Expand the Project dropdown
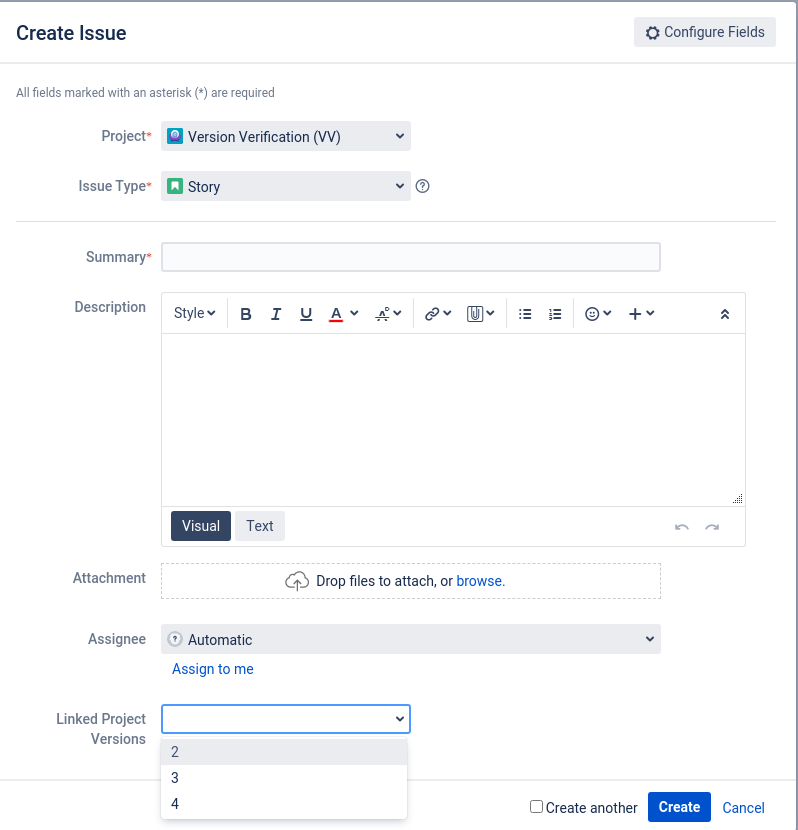Screen dimensions: 798x830 [x=286, y=137]
